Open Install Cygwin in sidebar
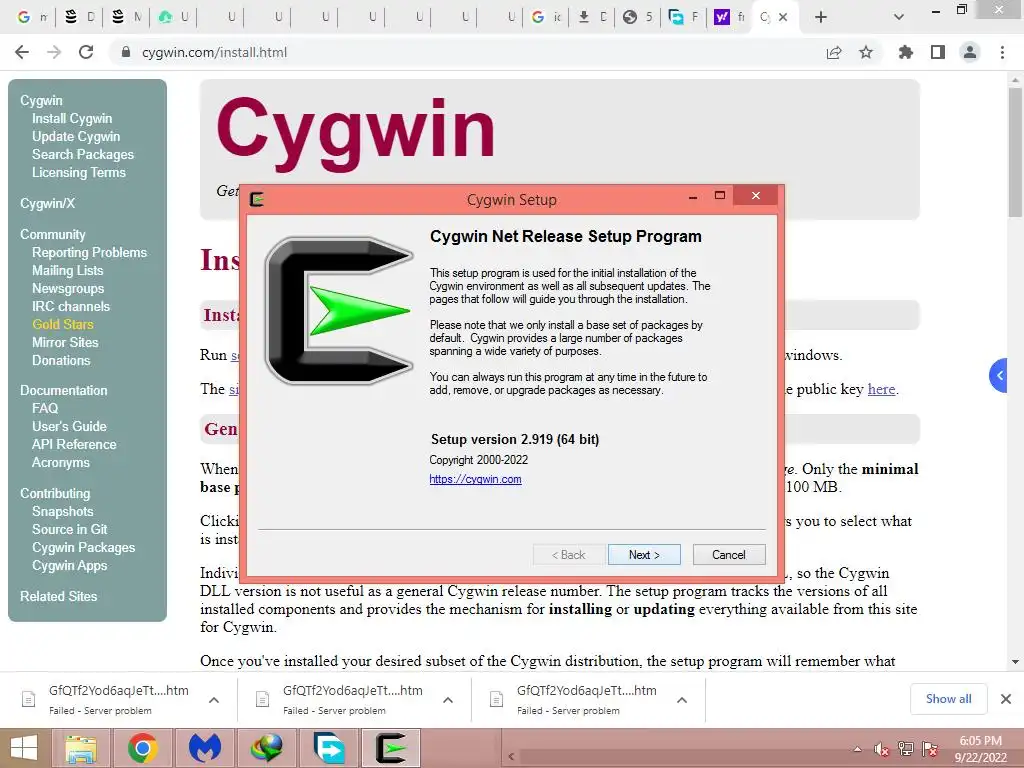The image size is (1024, 768). coord(72,118)
